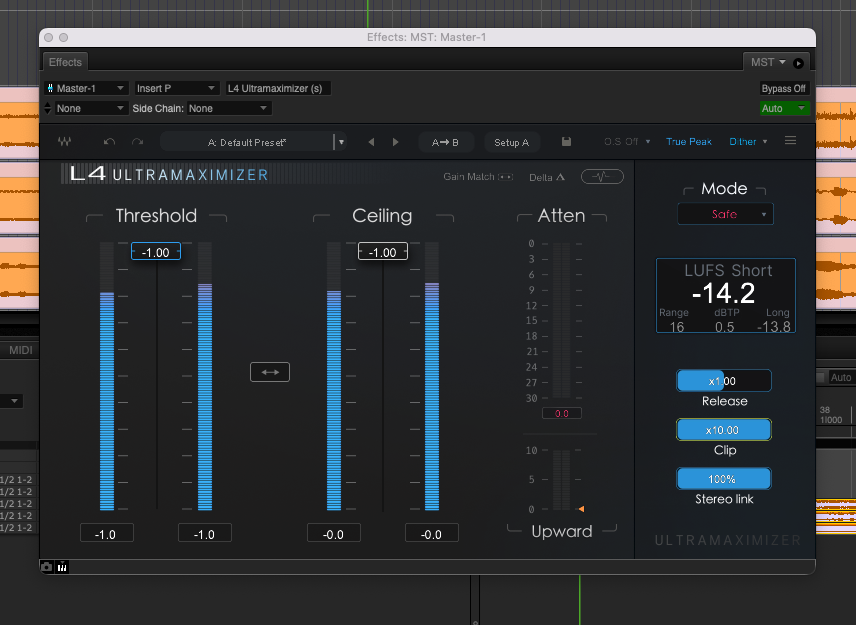The height and width of the screenshot is (625, 856).
Task: Open the O.S Off oversampling dropdown
Action: [627, 141]
